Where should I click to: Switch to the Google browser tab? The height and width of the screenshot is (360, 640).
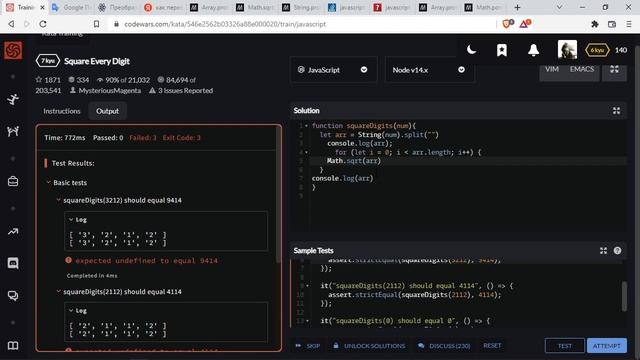point(71,7)
